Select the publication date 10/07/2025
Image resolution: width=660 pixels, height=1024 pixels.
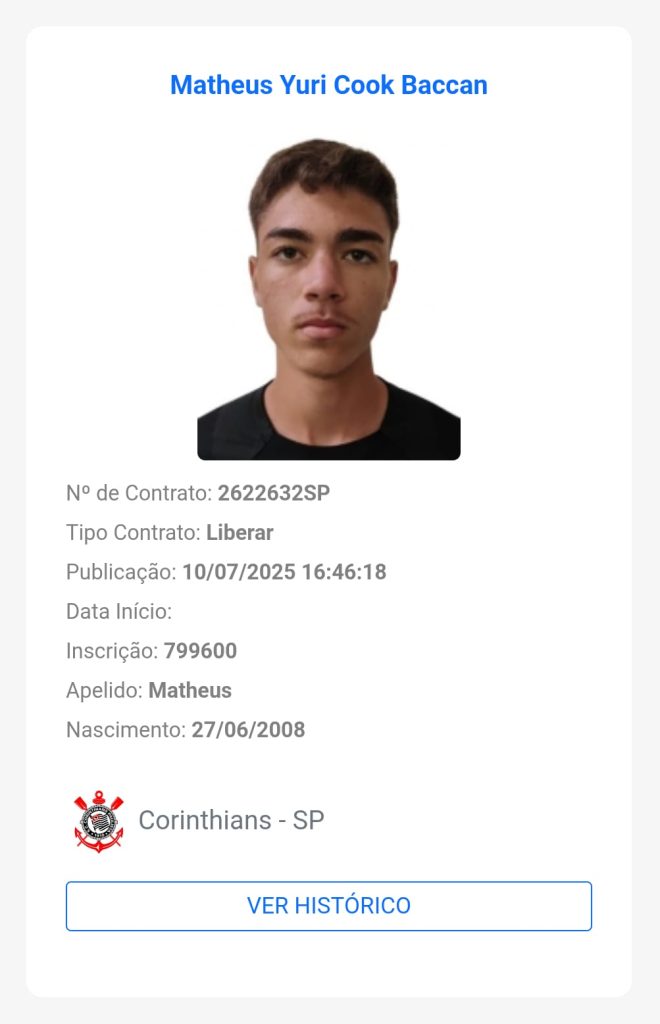(x=239, y=572)
